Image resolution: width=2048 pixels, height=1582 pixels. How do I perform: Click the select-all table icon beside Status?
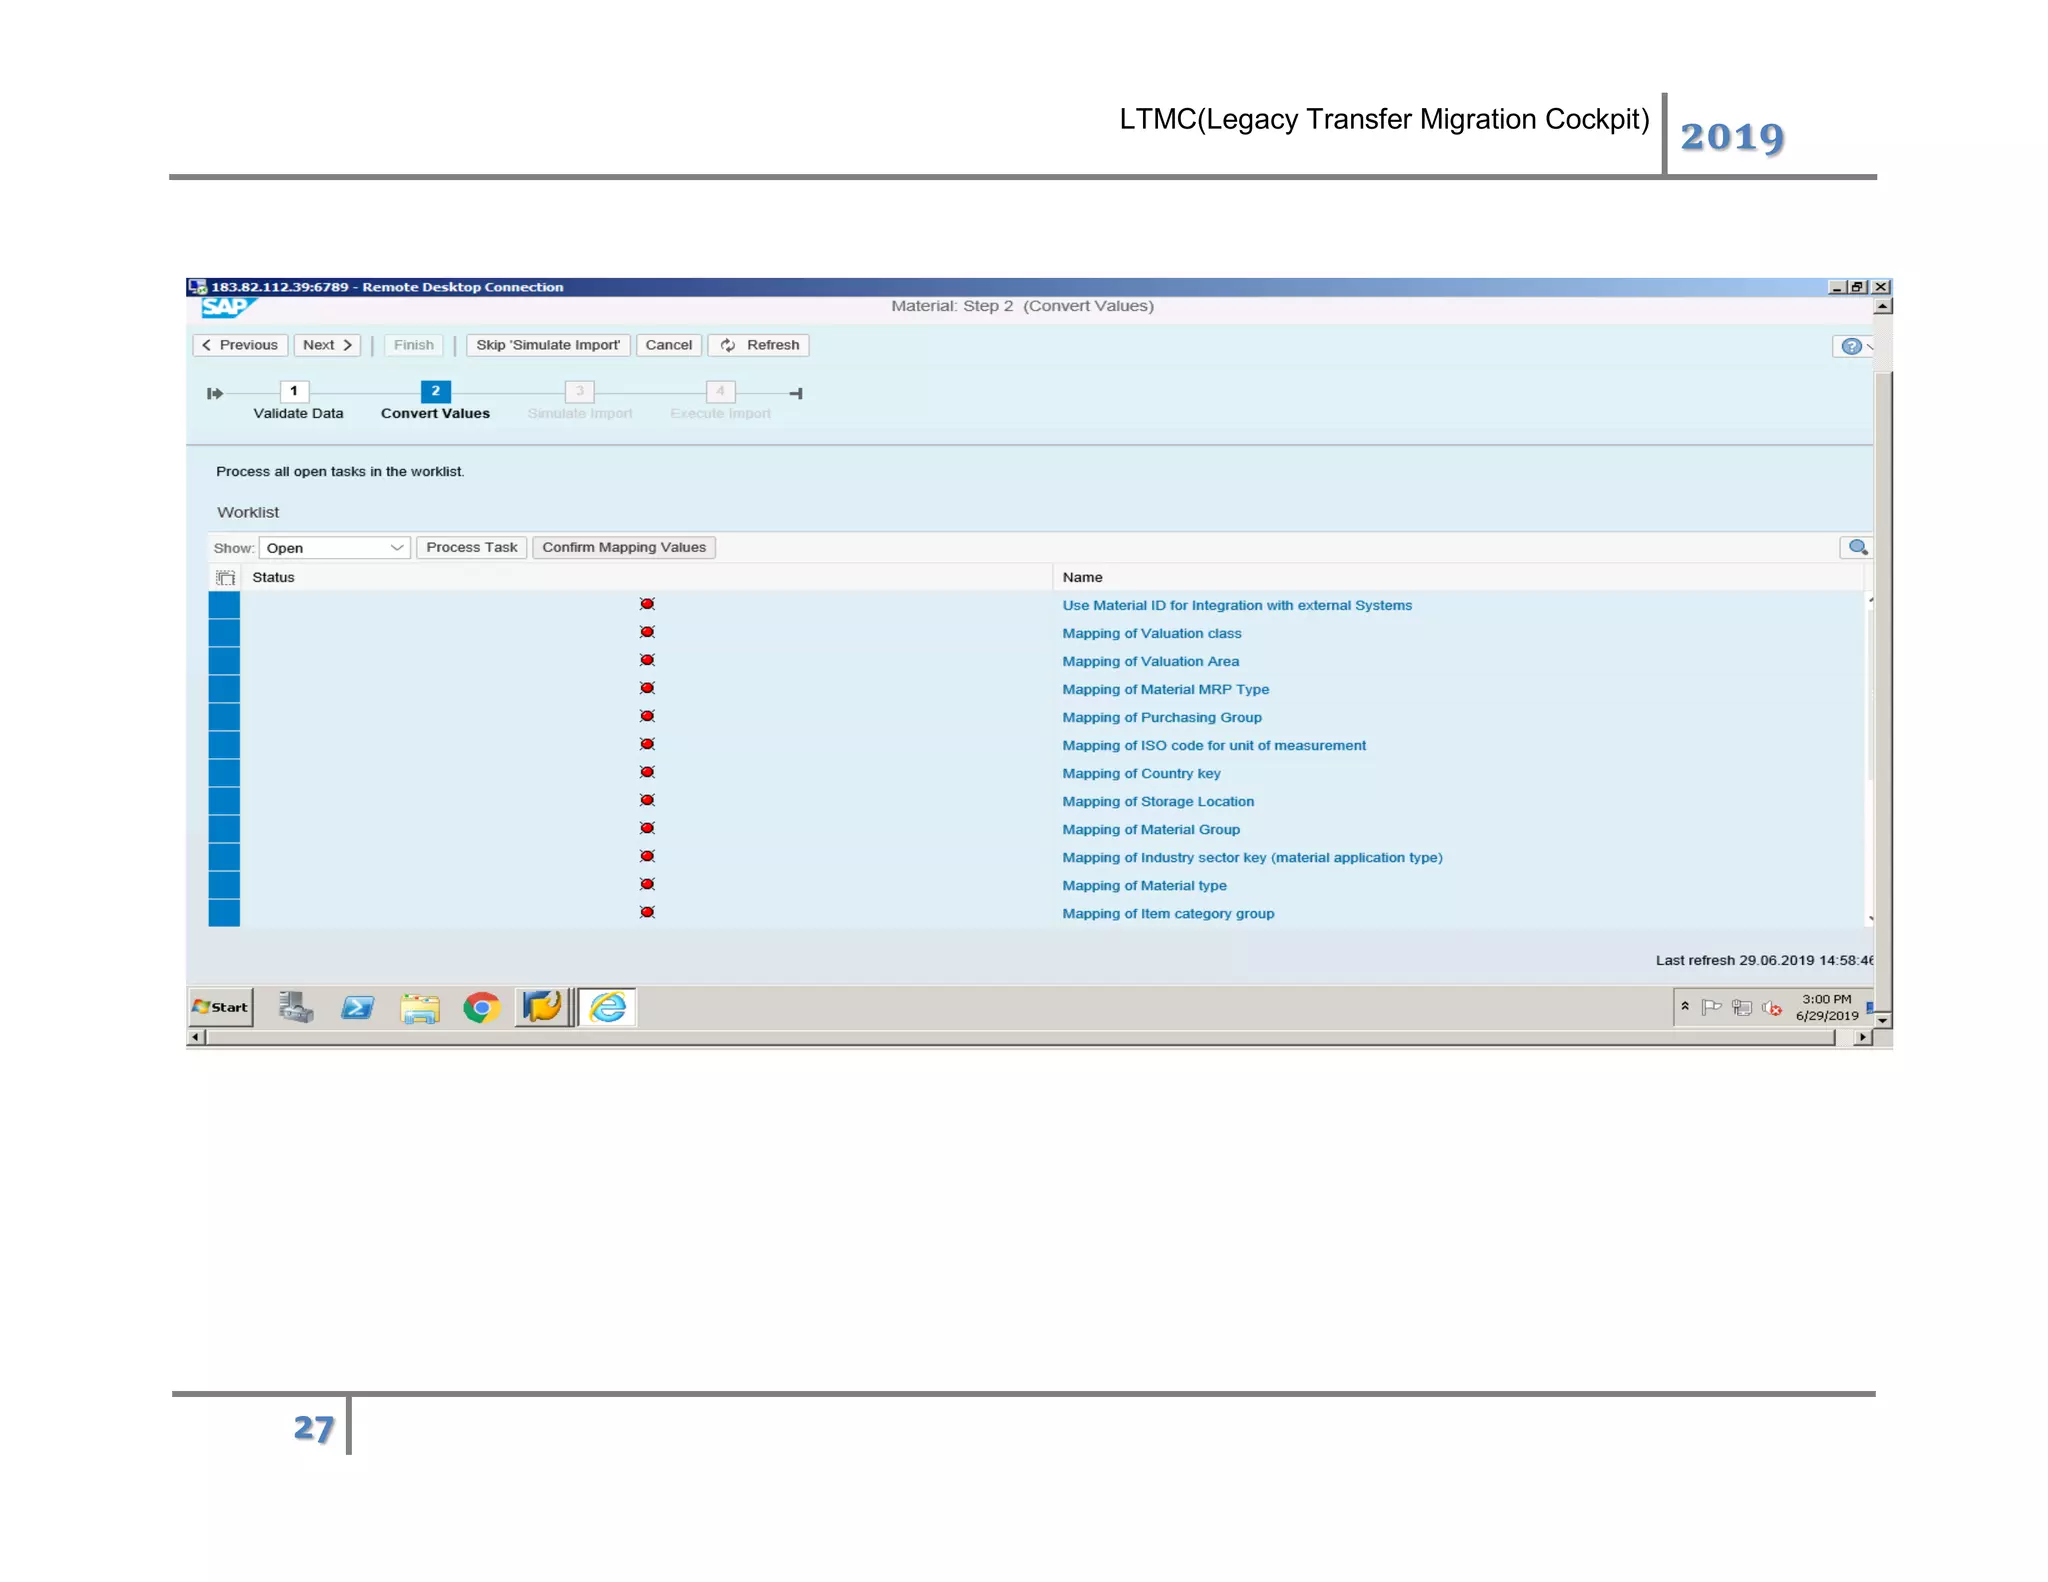coord(225,577)
